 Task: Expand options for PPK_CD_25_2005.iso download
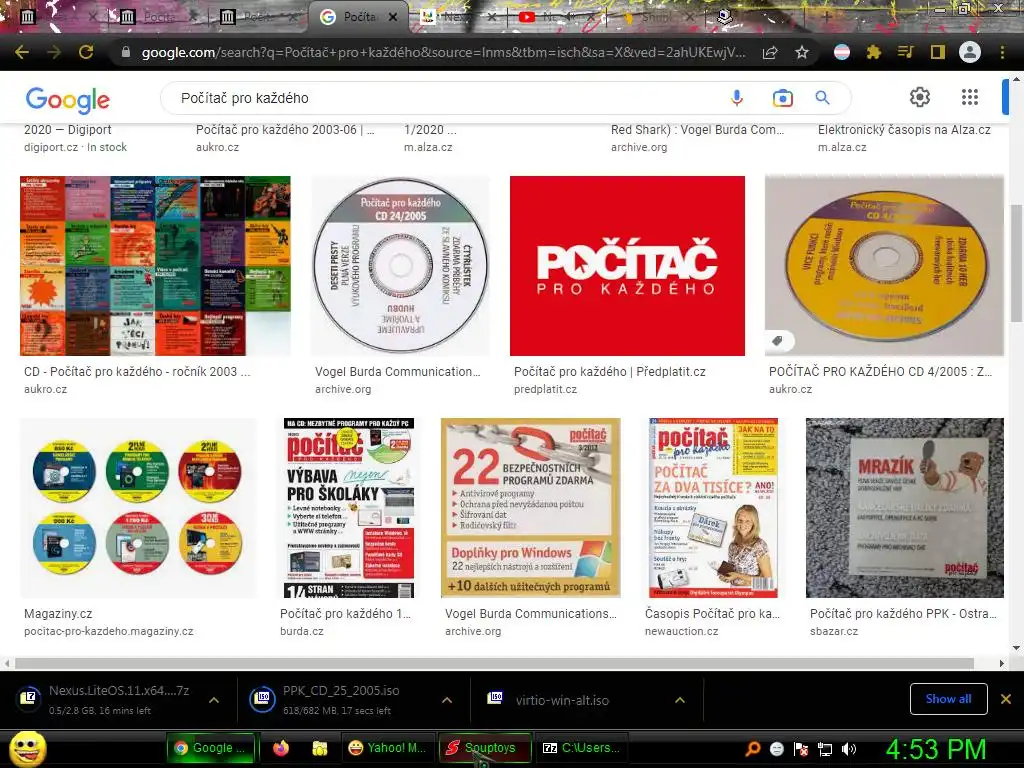[x=447, y=700]
